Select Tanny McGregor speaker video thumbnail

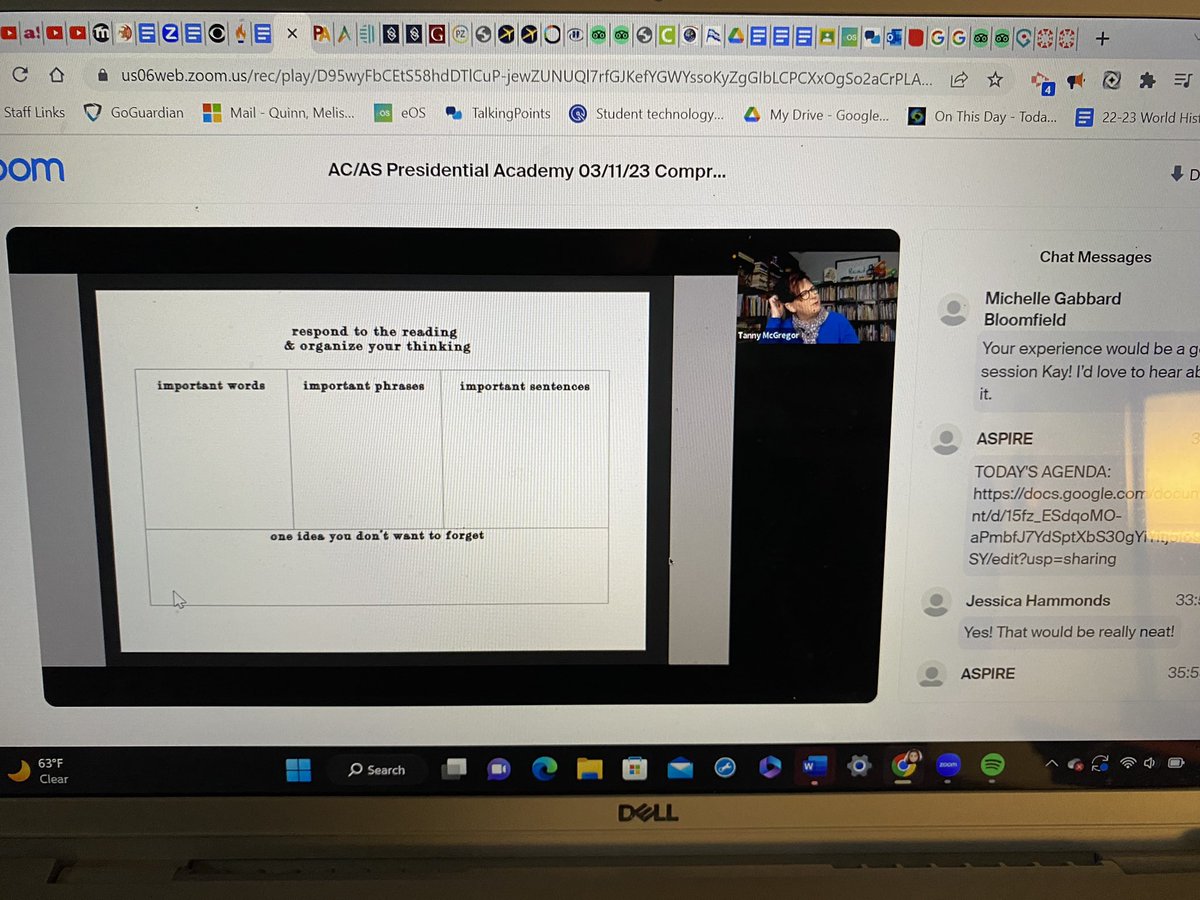[x=817, y=297]
